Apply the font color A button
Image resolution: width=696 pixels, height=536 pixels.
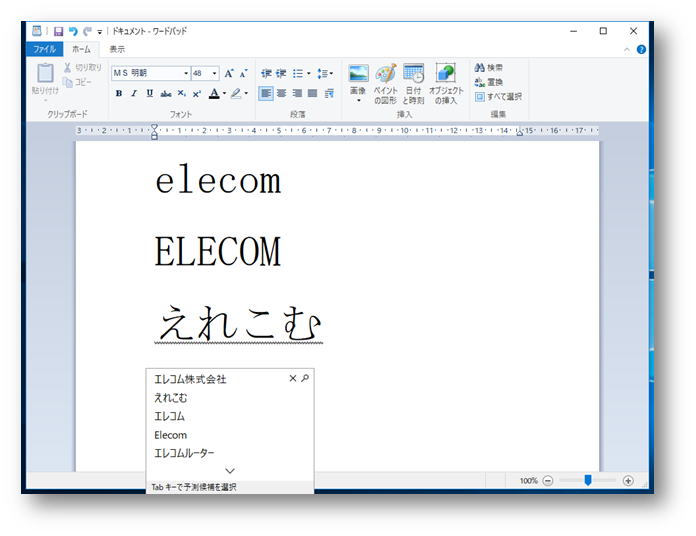(214, 93)
